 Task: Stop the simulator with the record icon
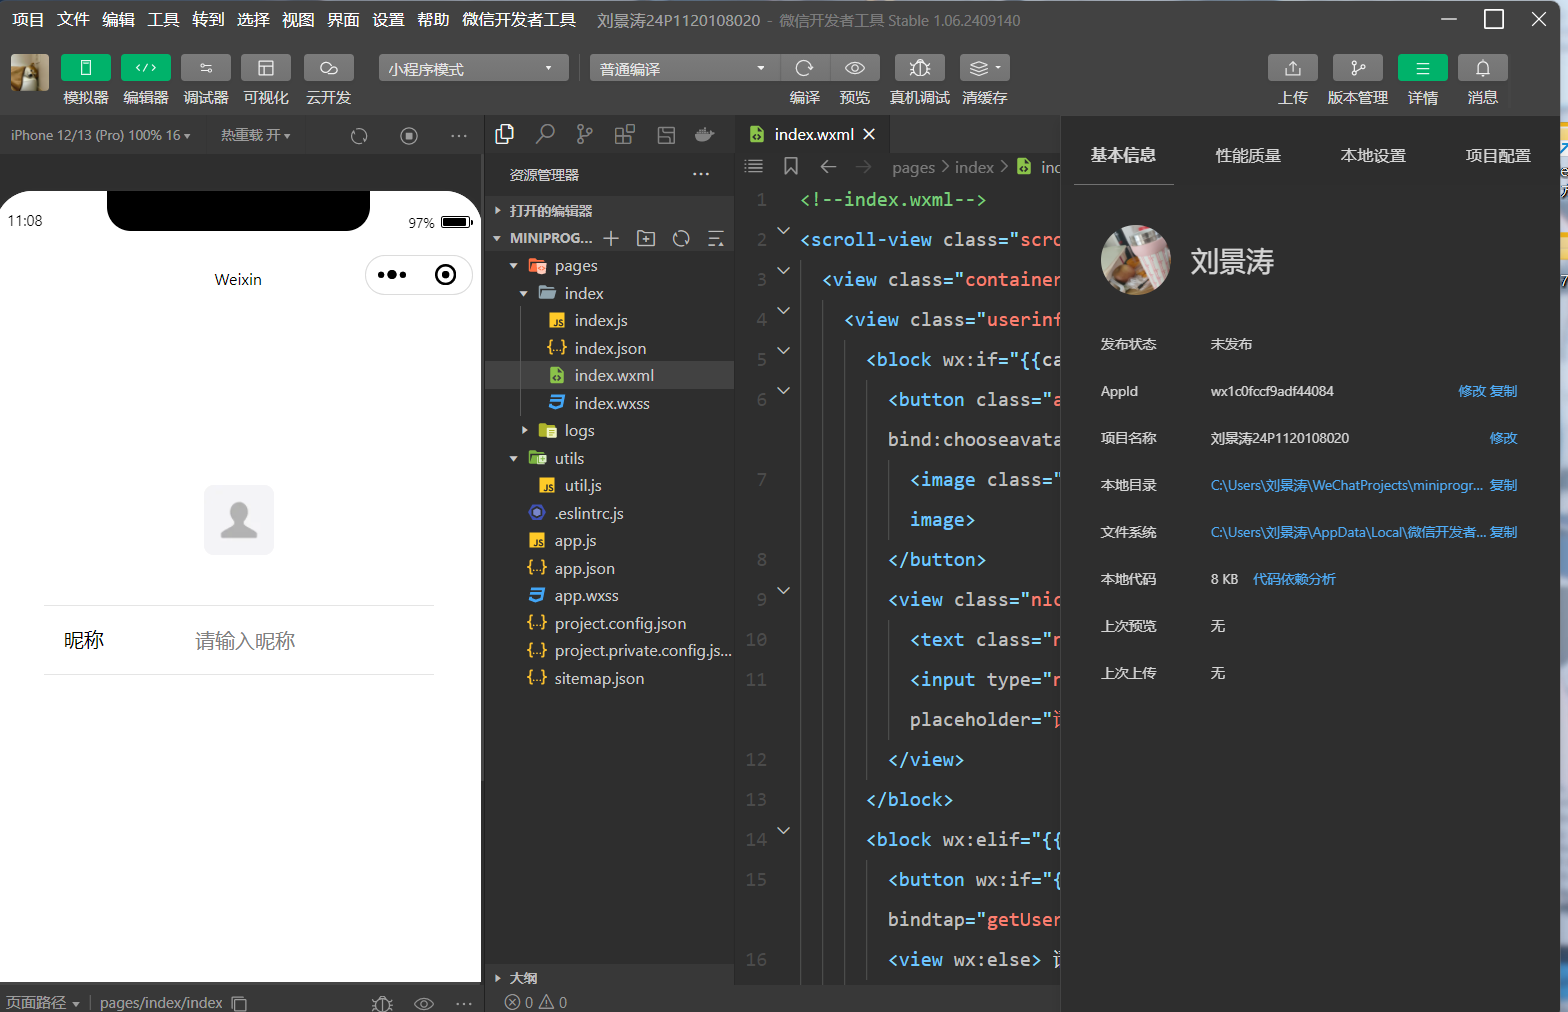click(409, 136)
